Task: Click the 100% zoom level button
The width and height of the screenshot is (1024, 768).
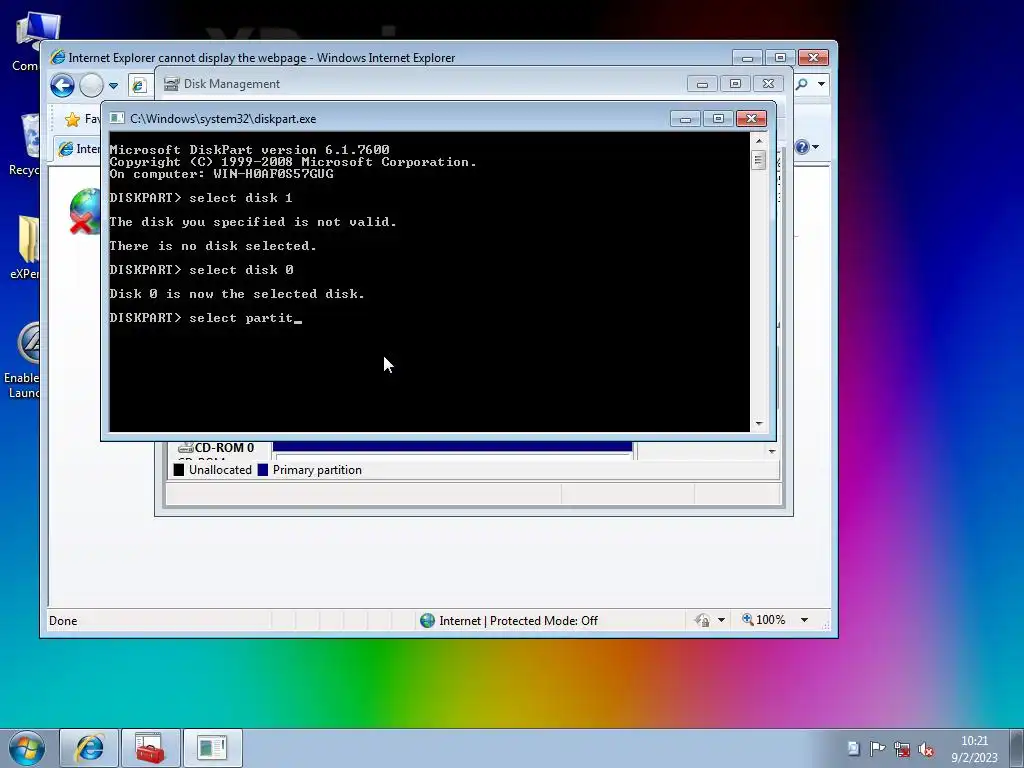Action: tap(763, 620)
